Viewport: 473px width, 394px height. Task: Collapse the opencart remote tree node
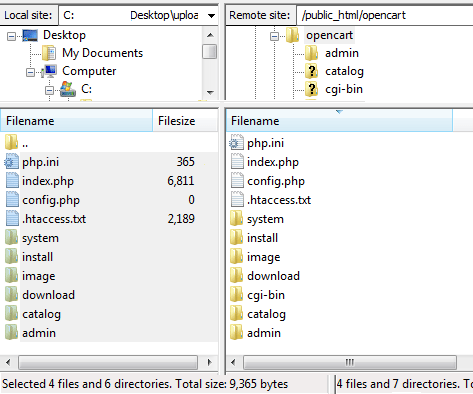274,36
